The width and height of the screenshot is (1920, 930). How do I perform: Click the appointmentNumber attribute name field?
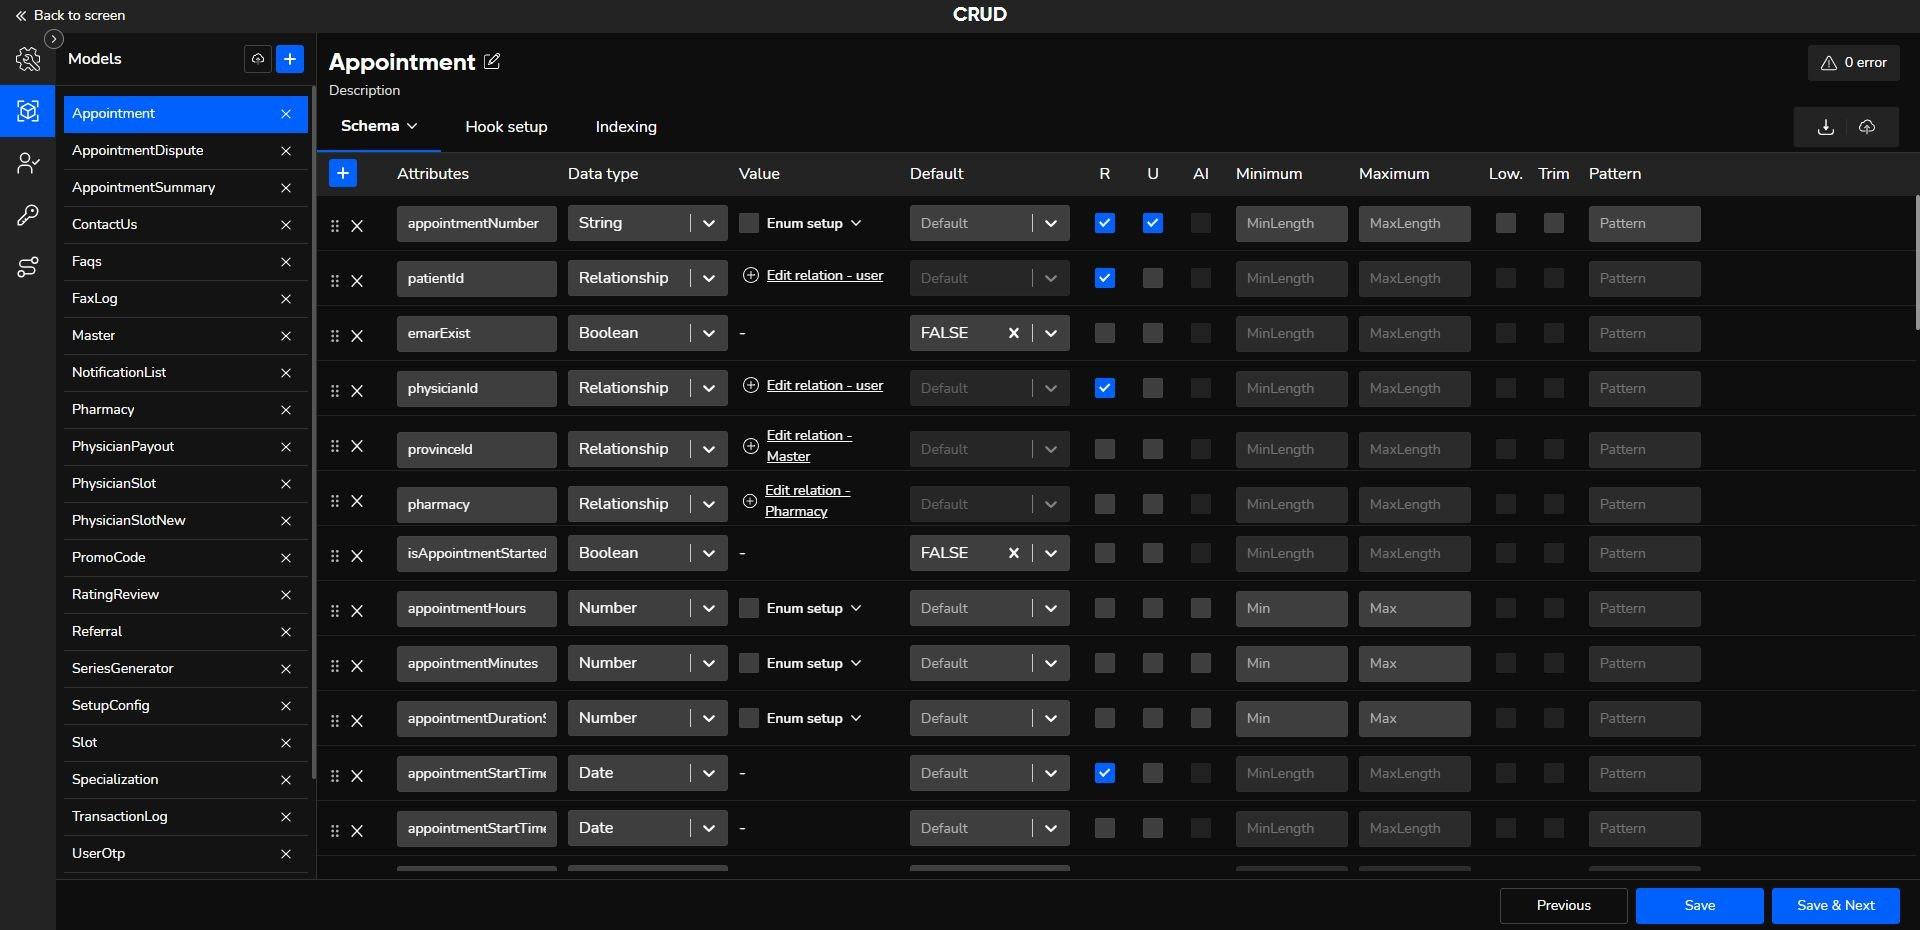point(476,223)
